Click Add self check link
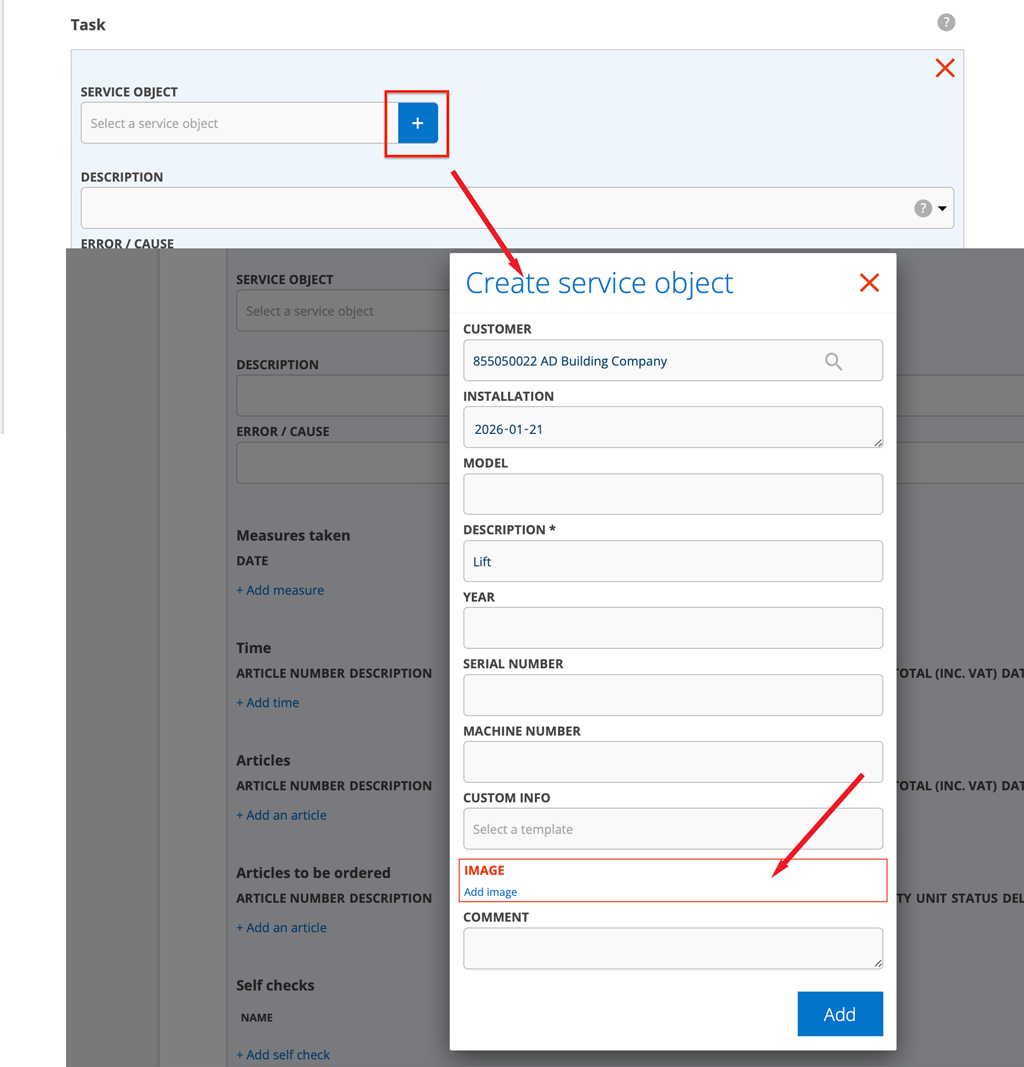Image resolution: width=1024 pixels, height=1067 pixels. click(283, 1054)
